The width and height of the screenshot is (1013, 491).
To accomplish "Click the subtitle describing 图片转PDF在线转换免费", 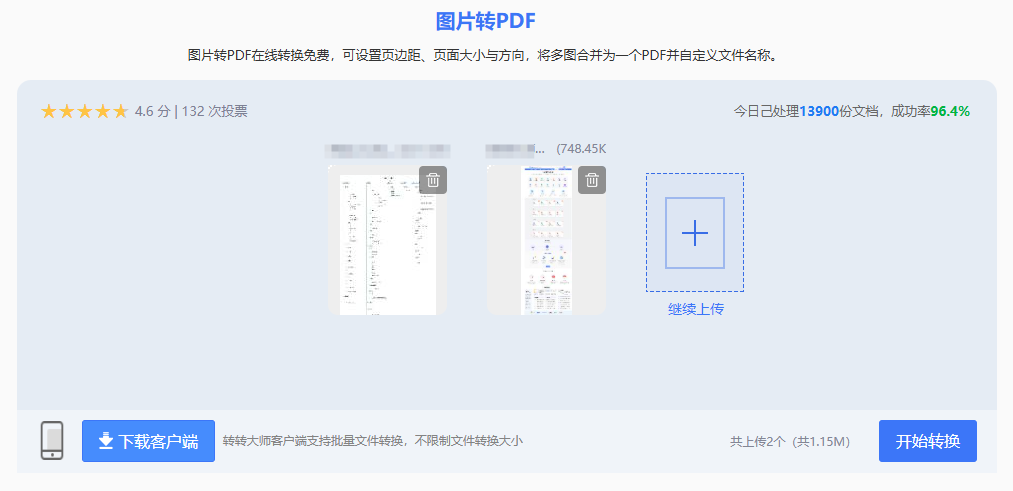I will point(485,55).
